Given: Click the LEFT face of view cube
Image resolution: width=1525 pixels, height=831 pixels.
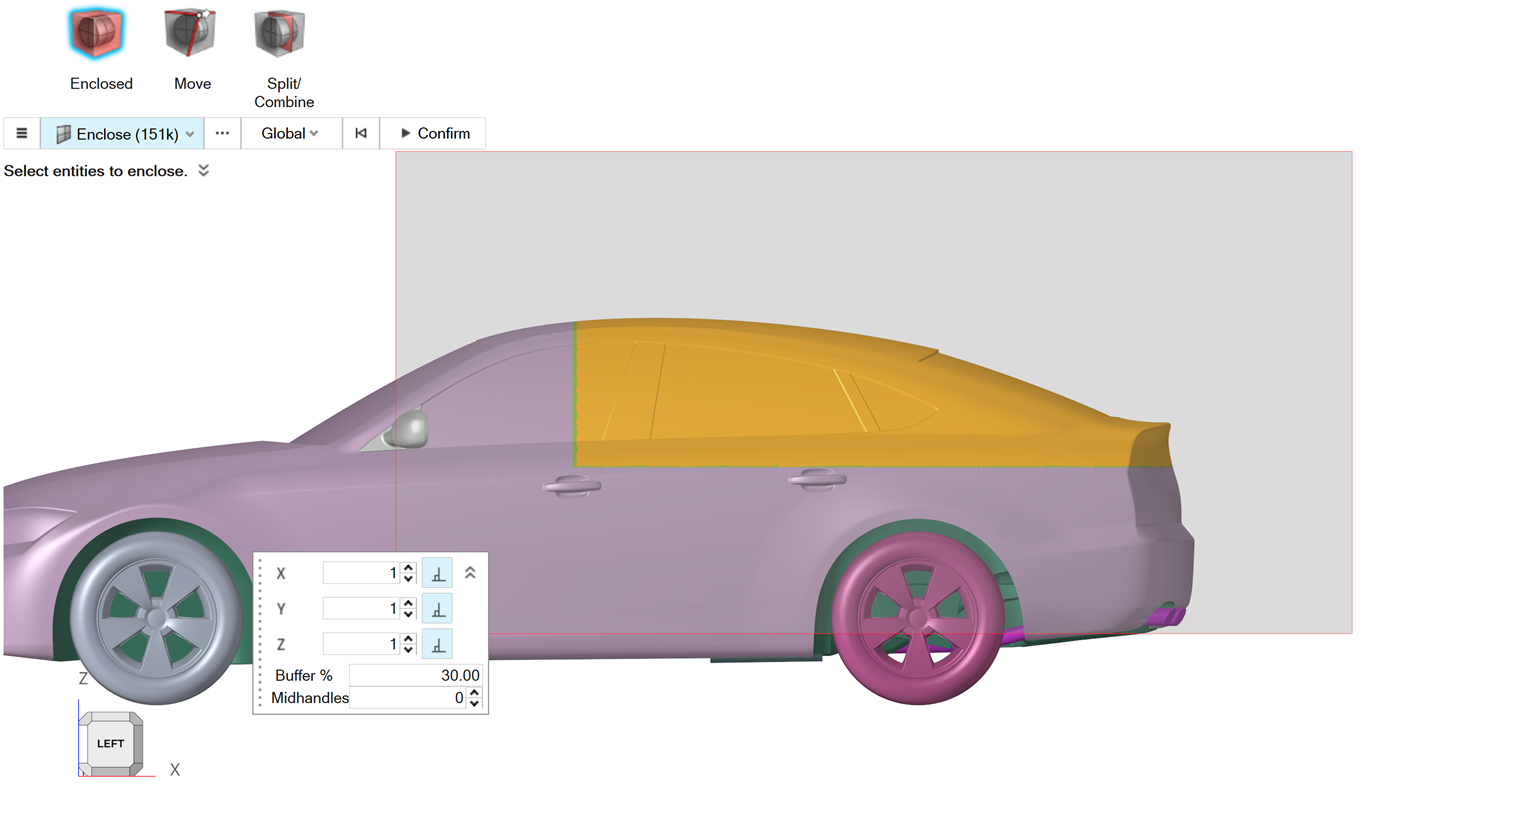Looking at the screenshot, I should tap(110, 743).
